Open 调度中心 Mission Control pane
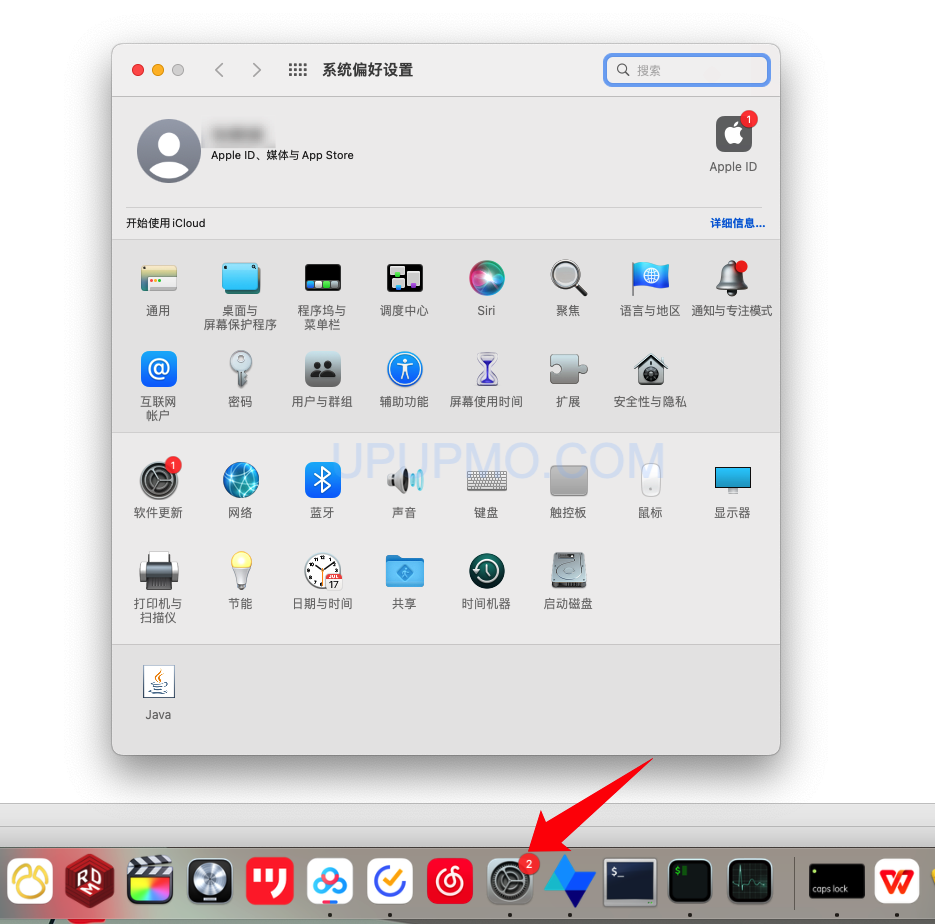The image size is (935, 924). (x=404, y=278)
